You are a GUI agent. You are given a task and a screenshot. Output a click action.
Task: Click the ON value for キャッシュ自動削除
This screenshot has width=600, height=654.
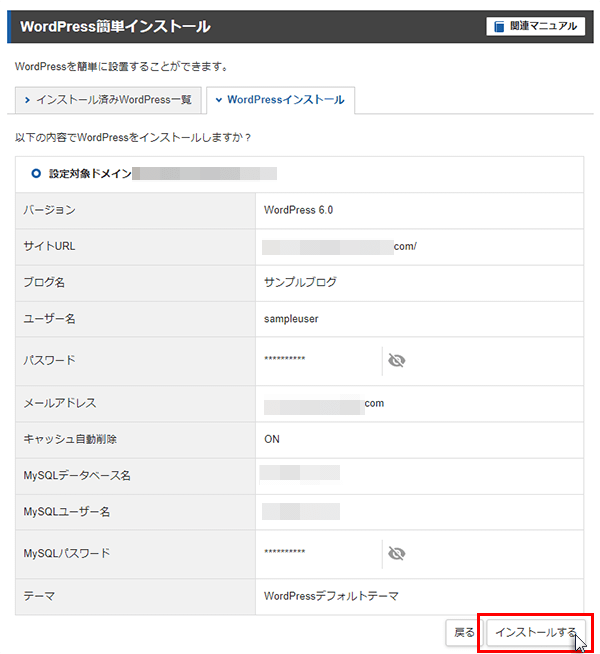(272, 439)
